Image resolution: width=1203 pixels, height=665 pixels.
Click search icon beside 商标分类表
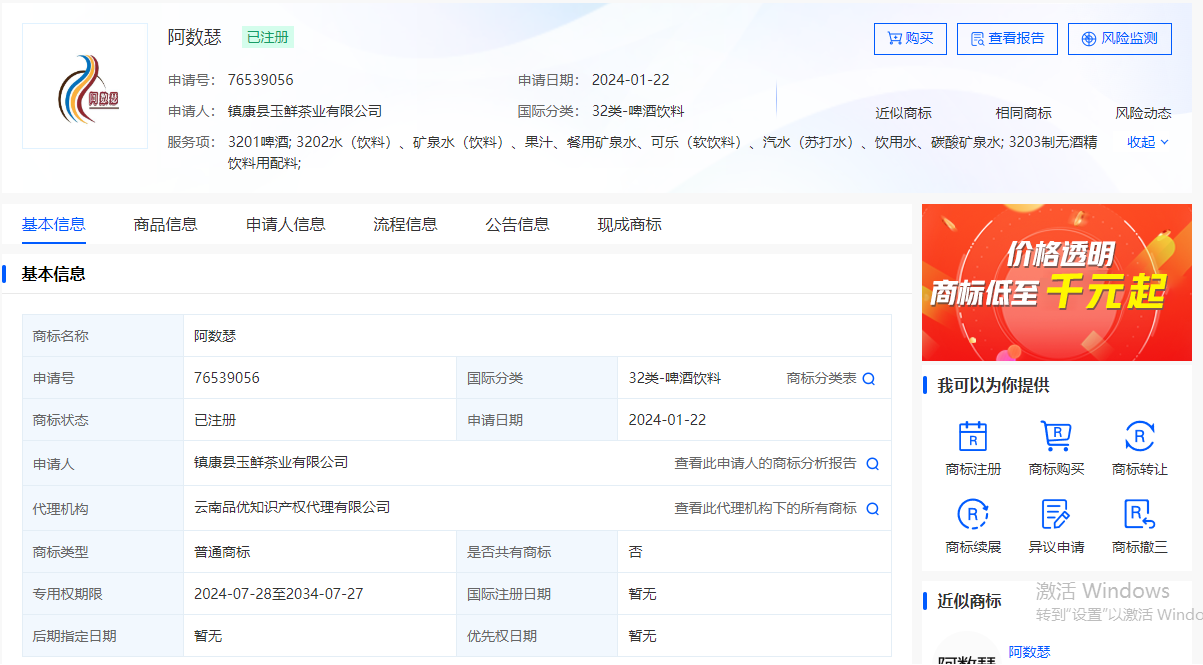[869, 379]
